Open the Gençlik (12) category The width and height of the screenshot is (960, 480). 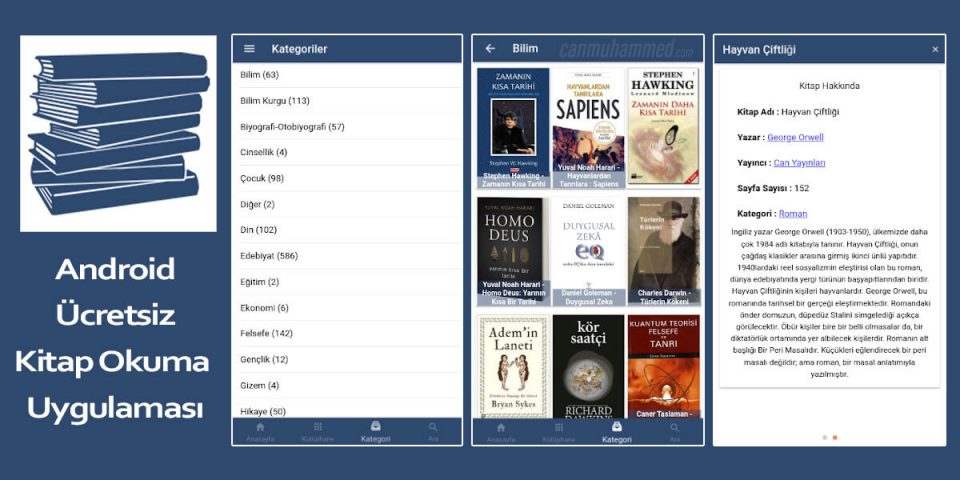pos(347,359)
